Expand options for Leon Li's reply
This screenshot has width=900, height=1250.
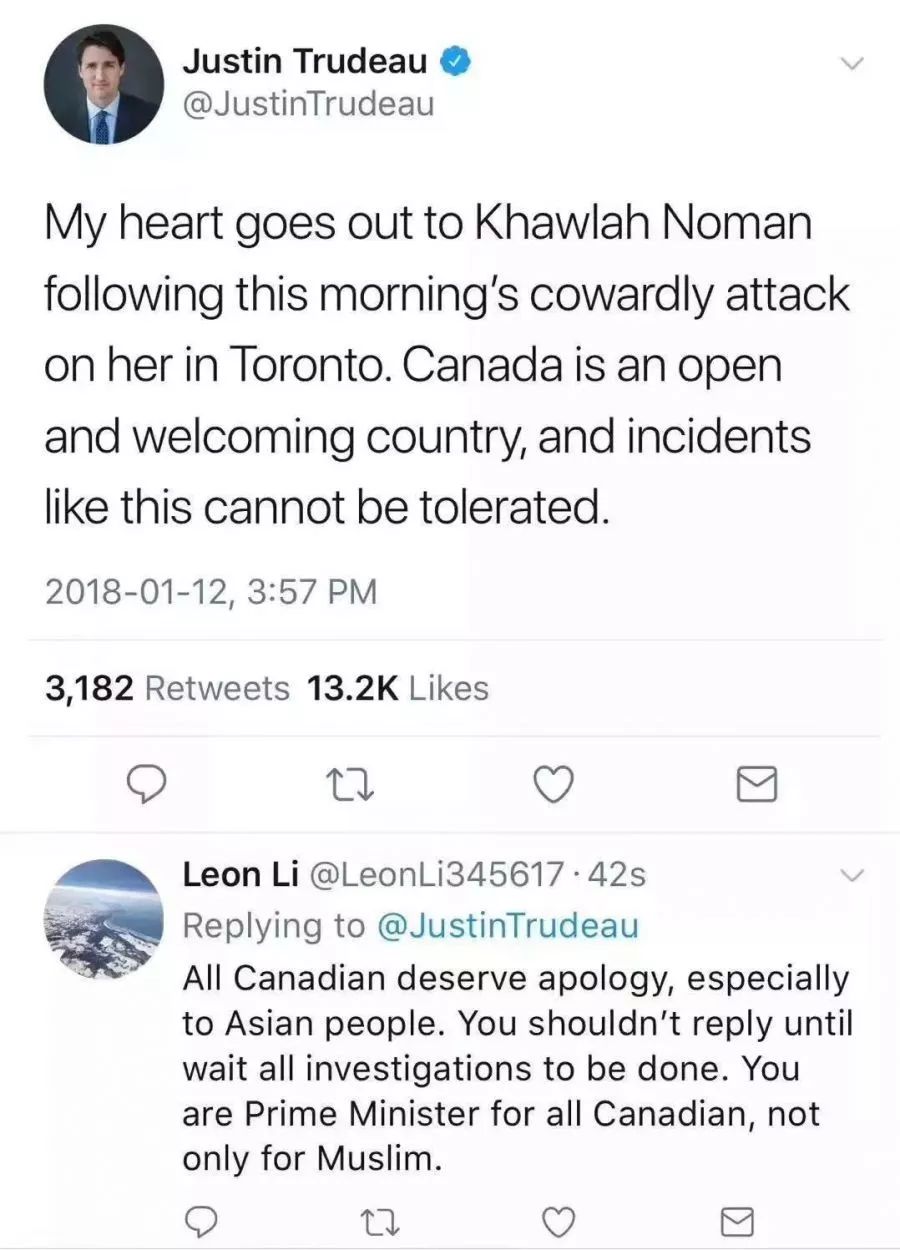click(851, 877)
